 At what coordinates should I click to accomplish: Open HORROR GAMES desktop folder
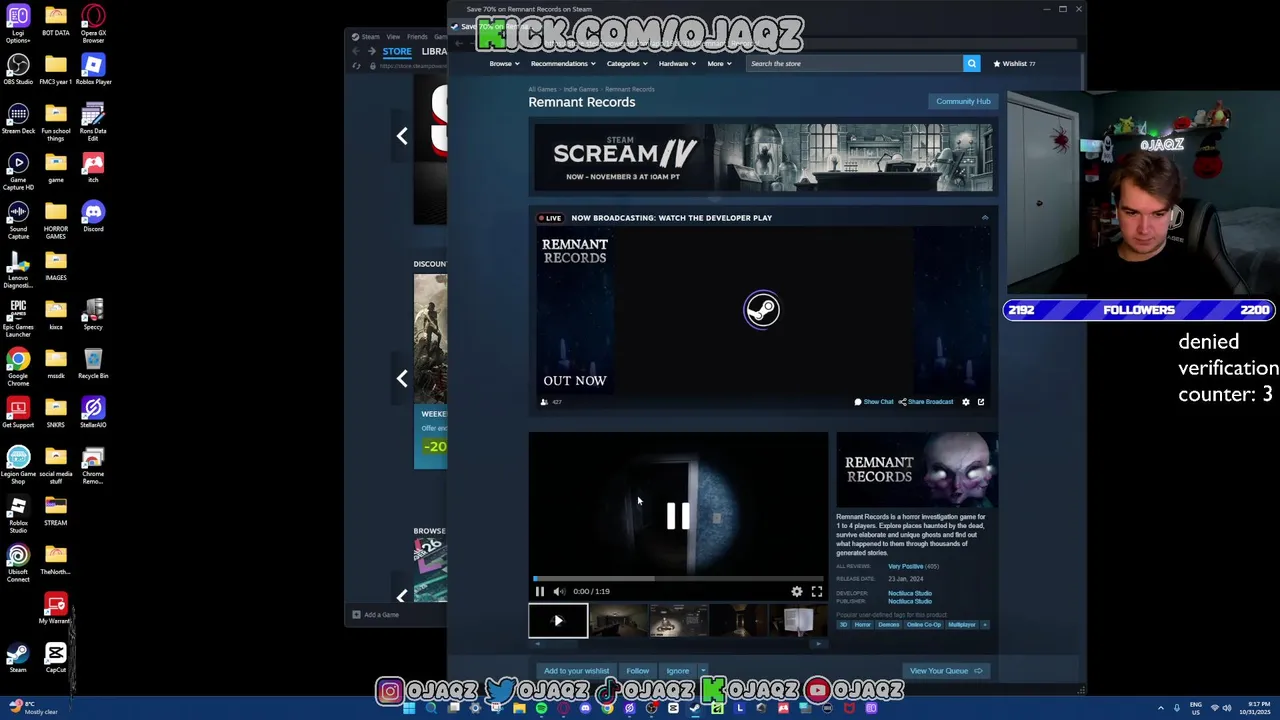click(x=56, y=219)
